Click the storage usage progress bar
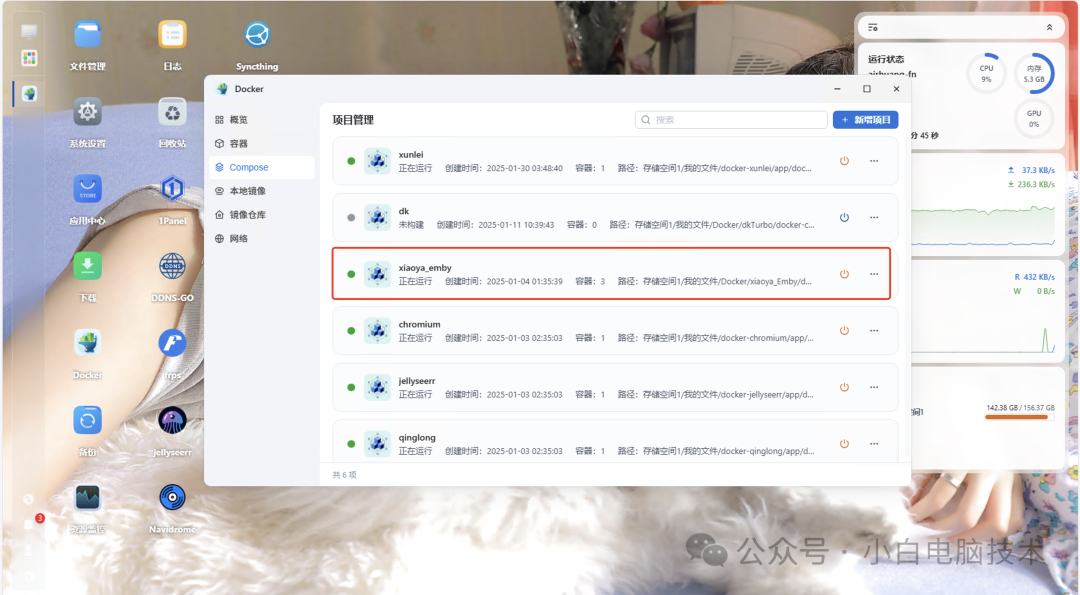 tap(1019, 417)
